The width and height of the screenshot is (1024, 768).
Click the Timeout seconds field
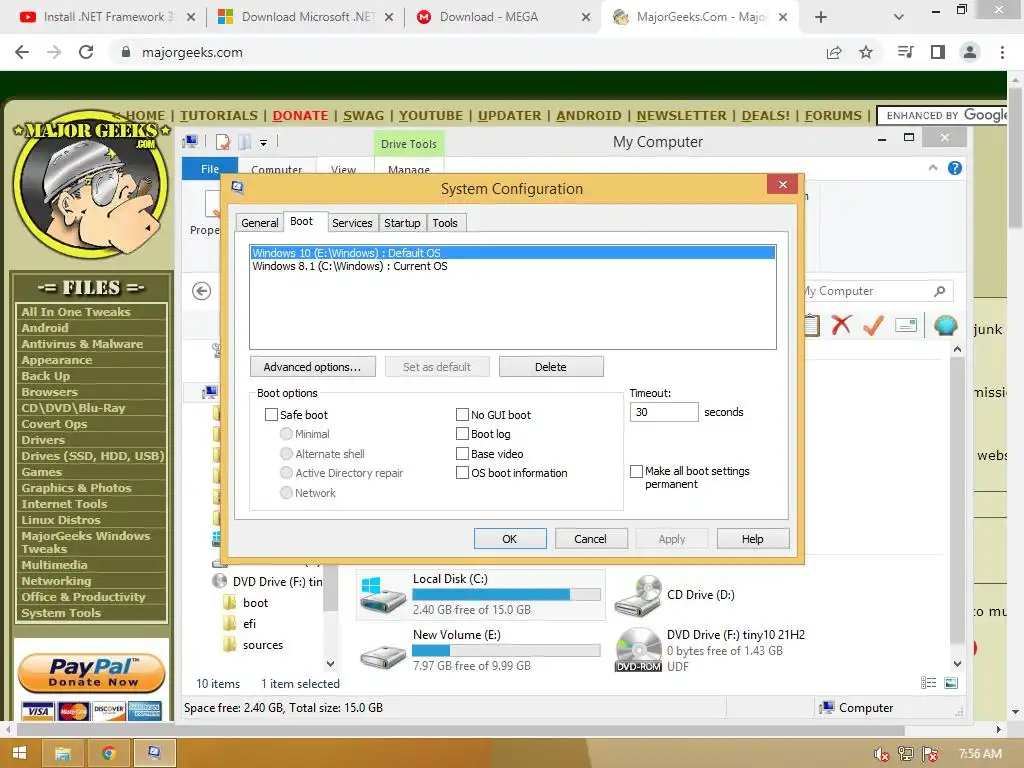pos(664,412)
